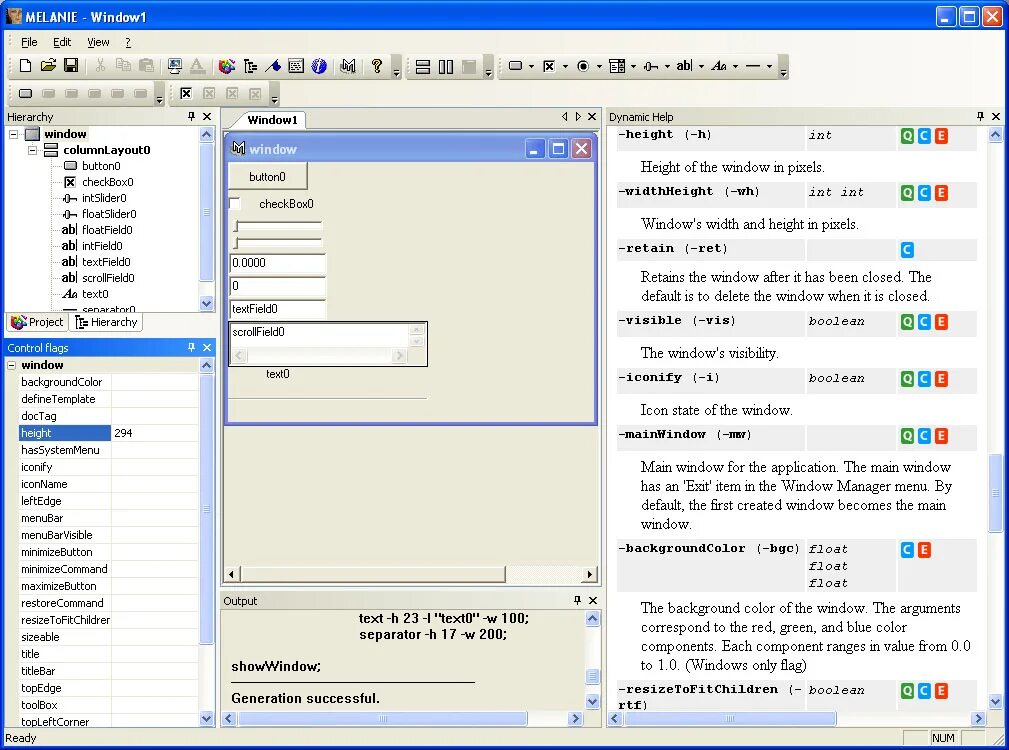The image size is (1009, 750).
Task: Insert a row layout from the toolbar
Action: [x=446, y=66]
